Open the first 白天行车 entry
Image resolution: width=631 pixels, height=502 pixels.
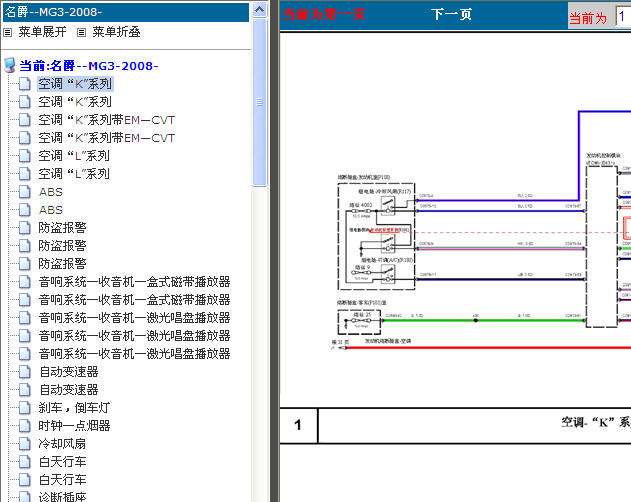62,462
